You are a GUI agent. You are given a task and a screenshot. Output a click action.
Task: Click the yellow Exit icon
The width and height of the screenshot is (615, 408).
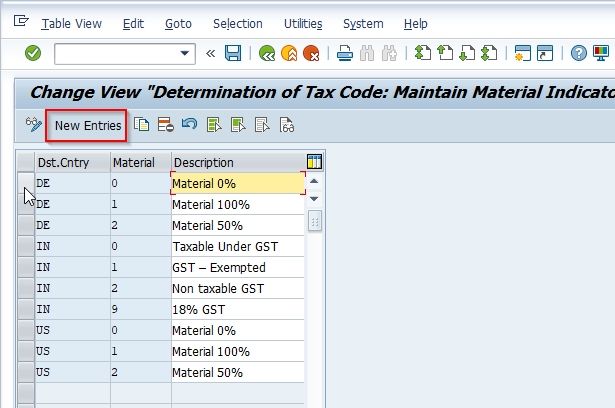point(289,53)
